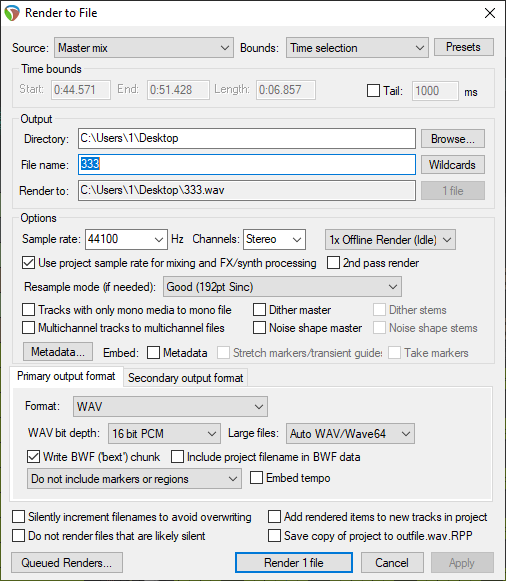Check Do not render files that are likely silent

(x=18, y=536)
